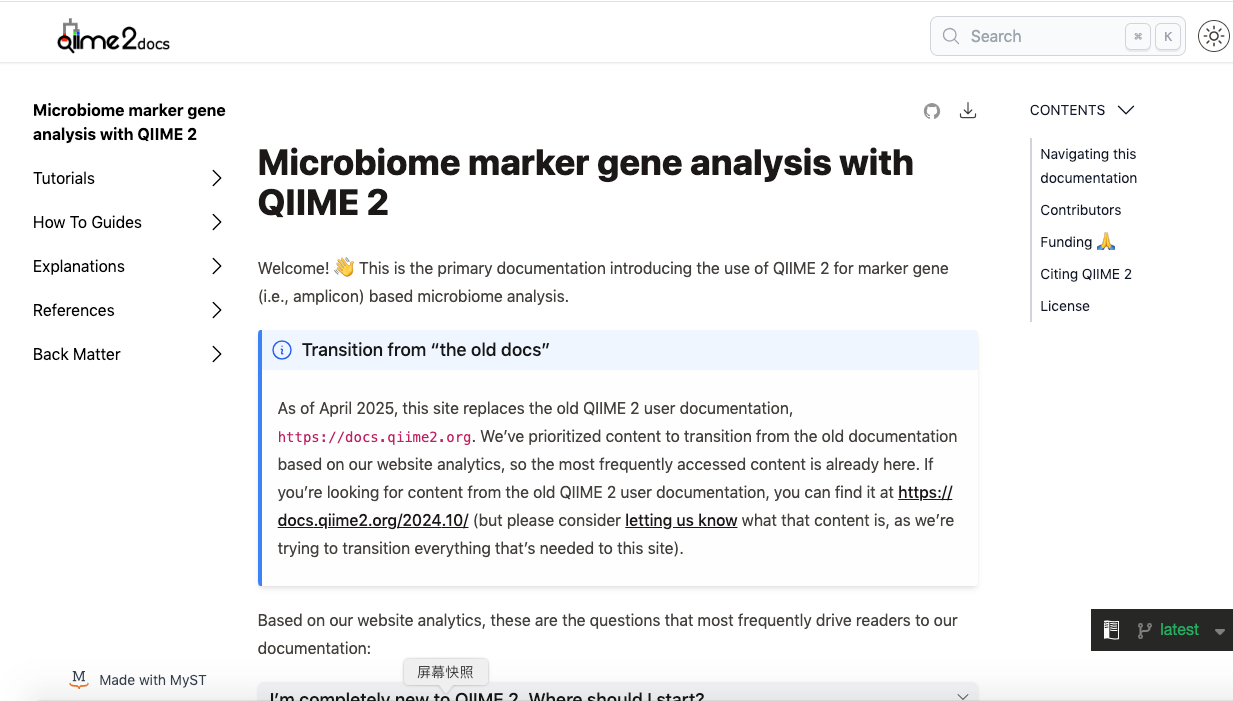
Task: Follow the "letting us know" link
Action: [681, 520]
